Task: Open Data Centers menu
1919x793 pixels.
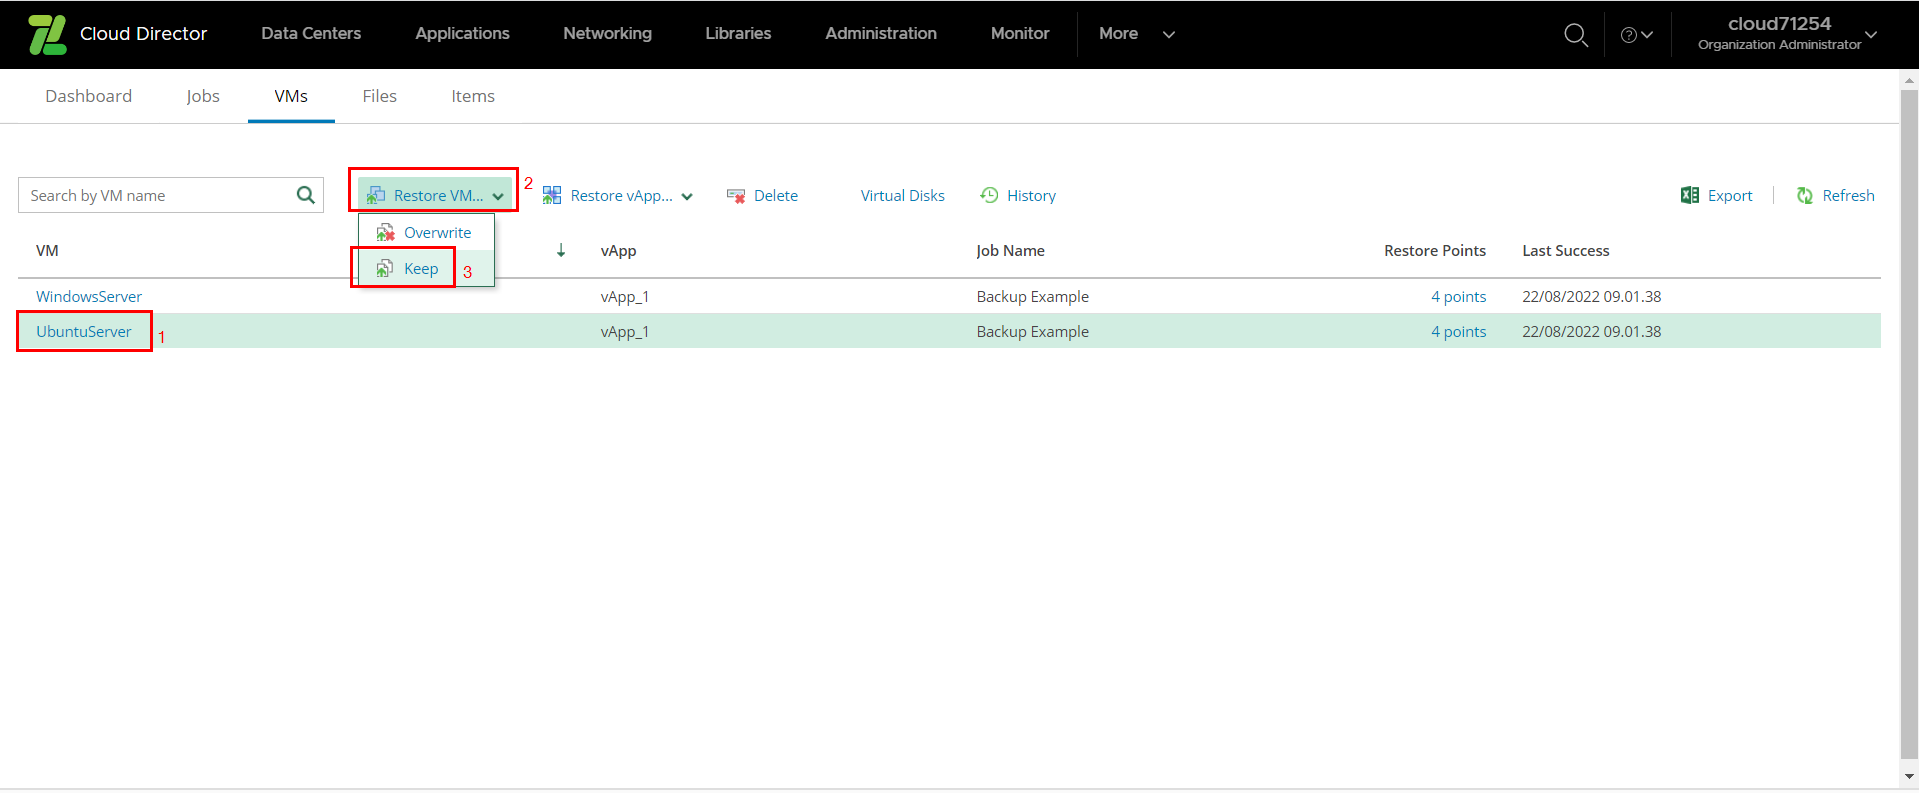Action: pyautogui.click(x=311, y=34)
